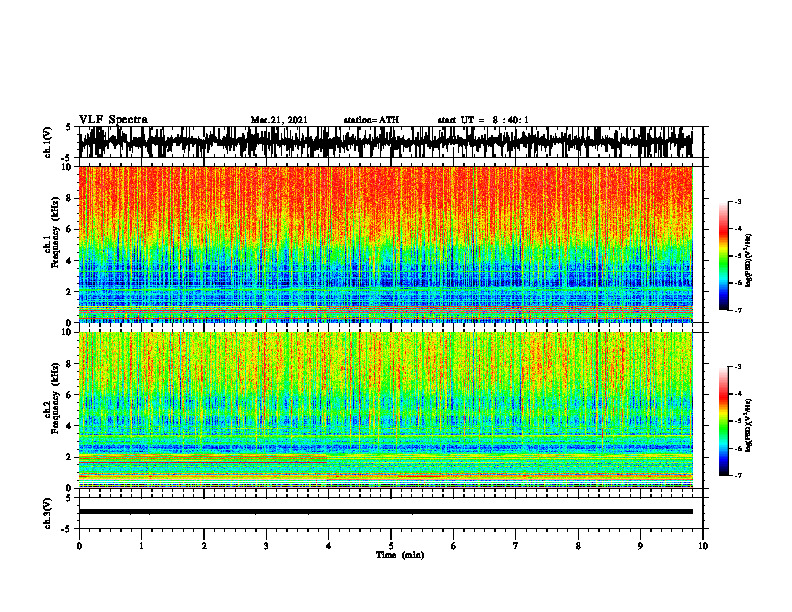Screen dimensions: 792x612
Task: Click time axis tick label "9"
Action: pyautogui.click(x=640, y=546)
